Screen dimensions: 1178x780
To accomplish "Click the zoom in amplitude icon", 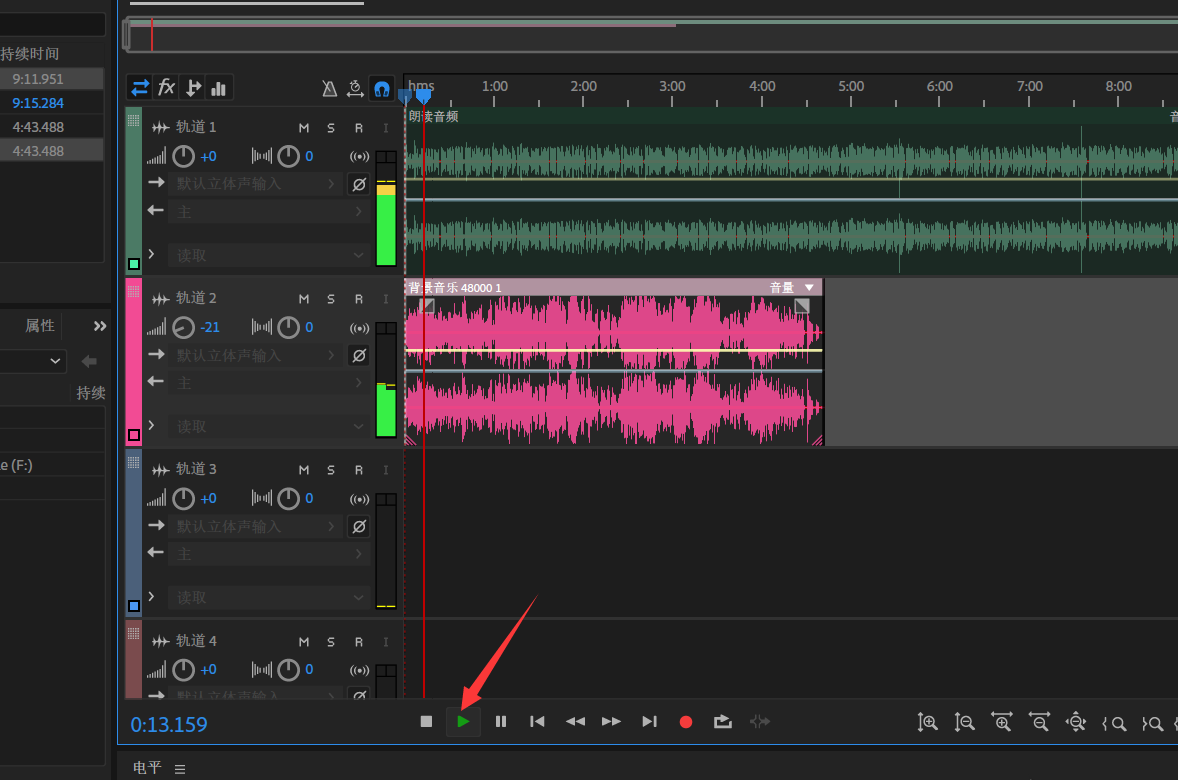I will [x=927, y=722].
